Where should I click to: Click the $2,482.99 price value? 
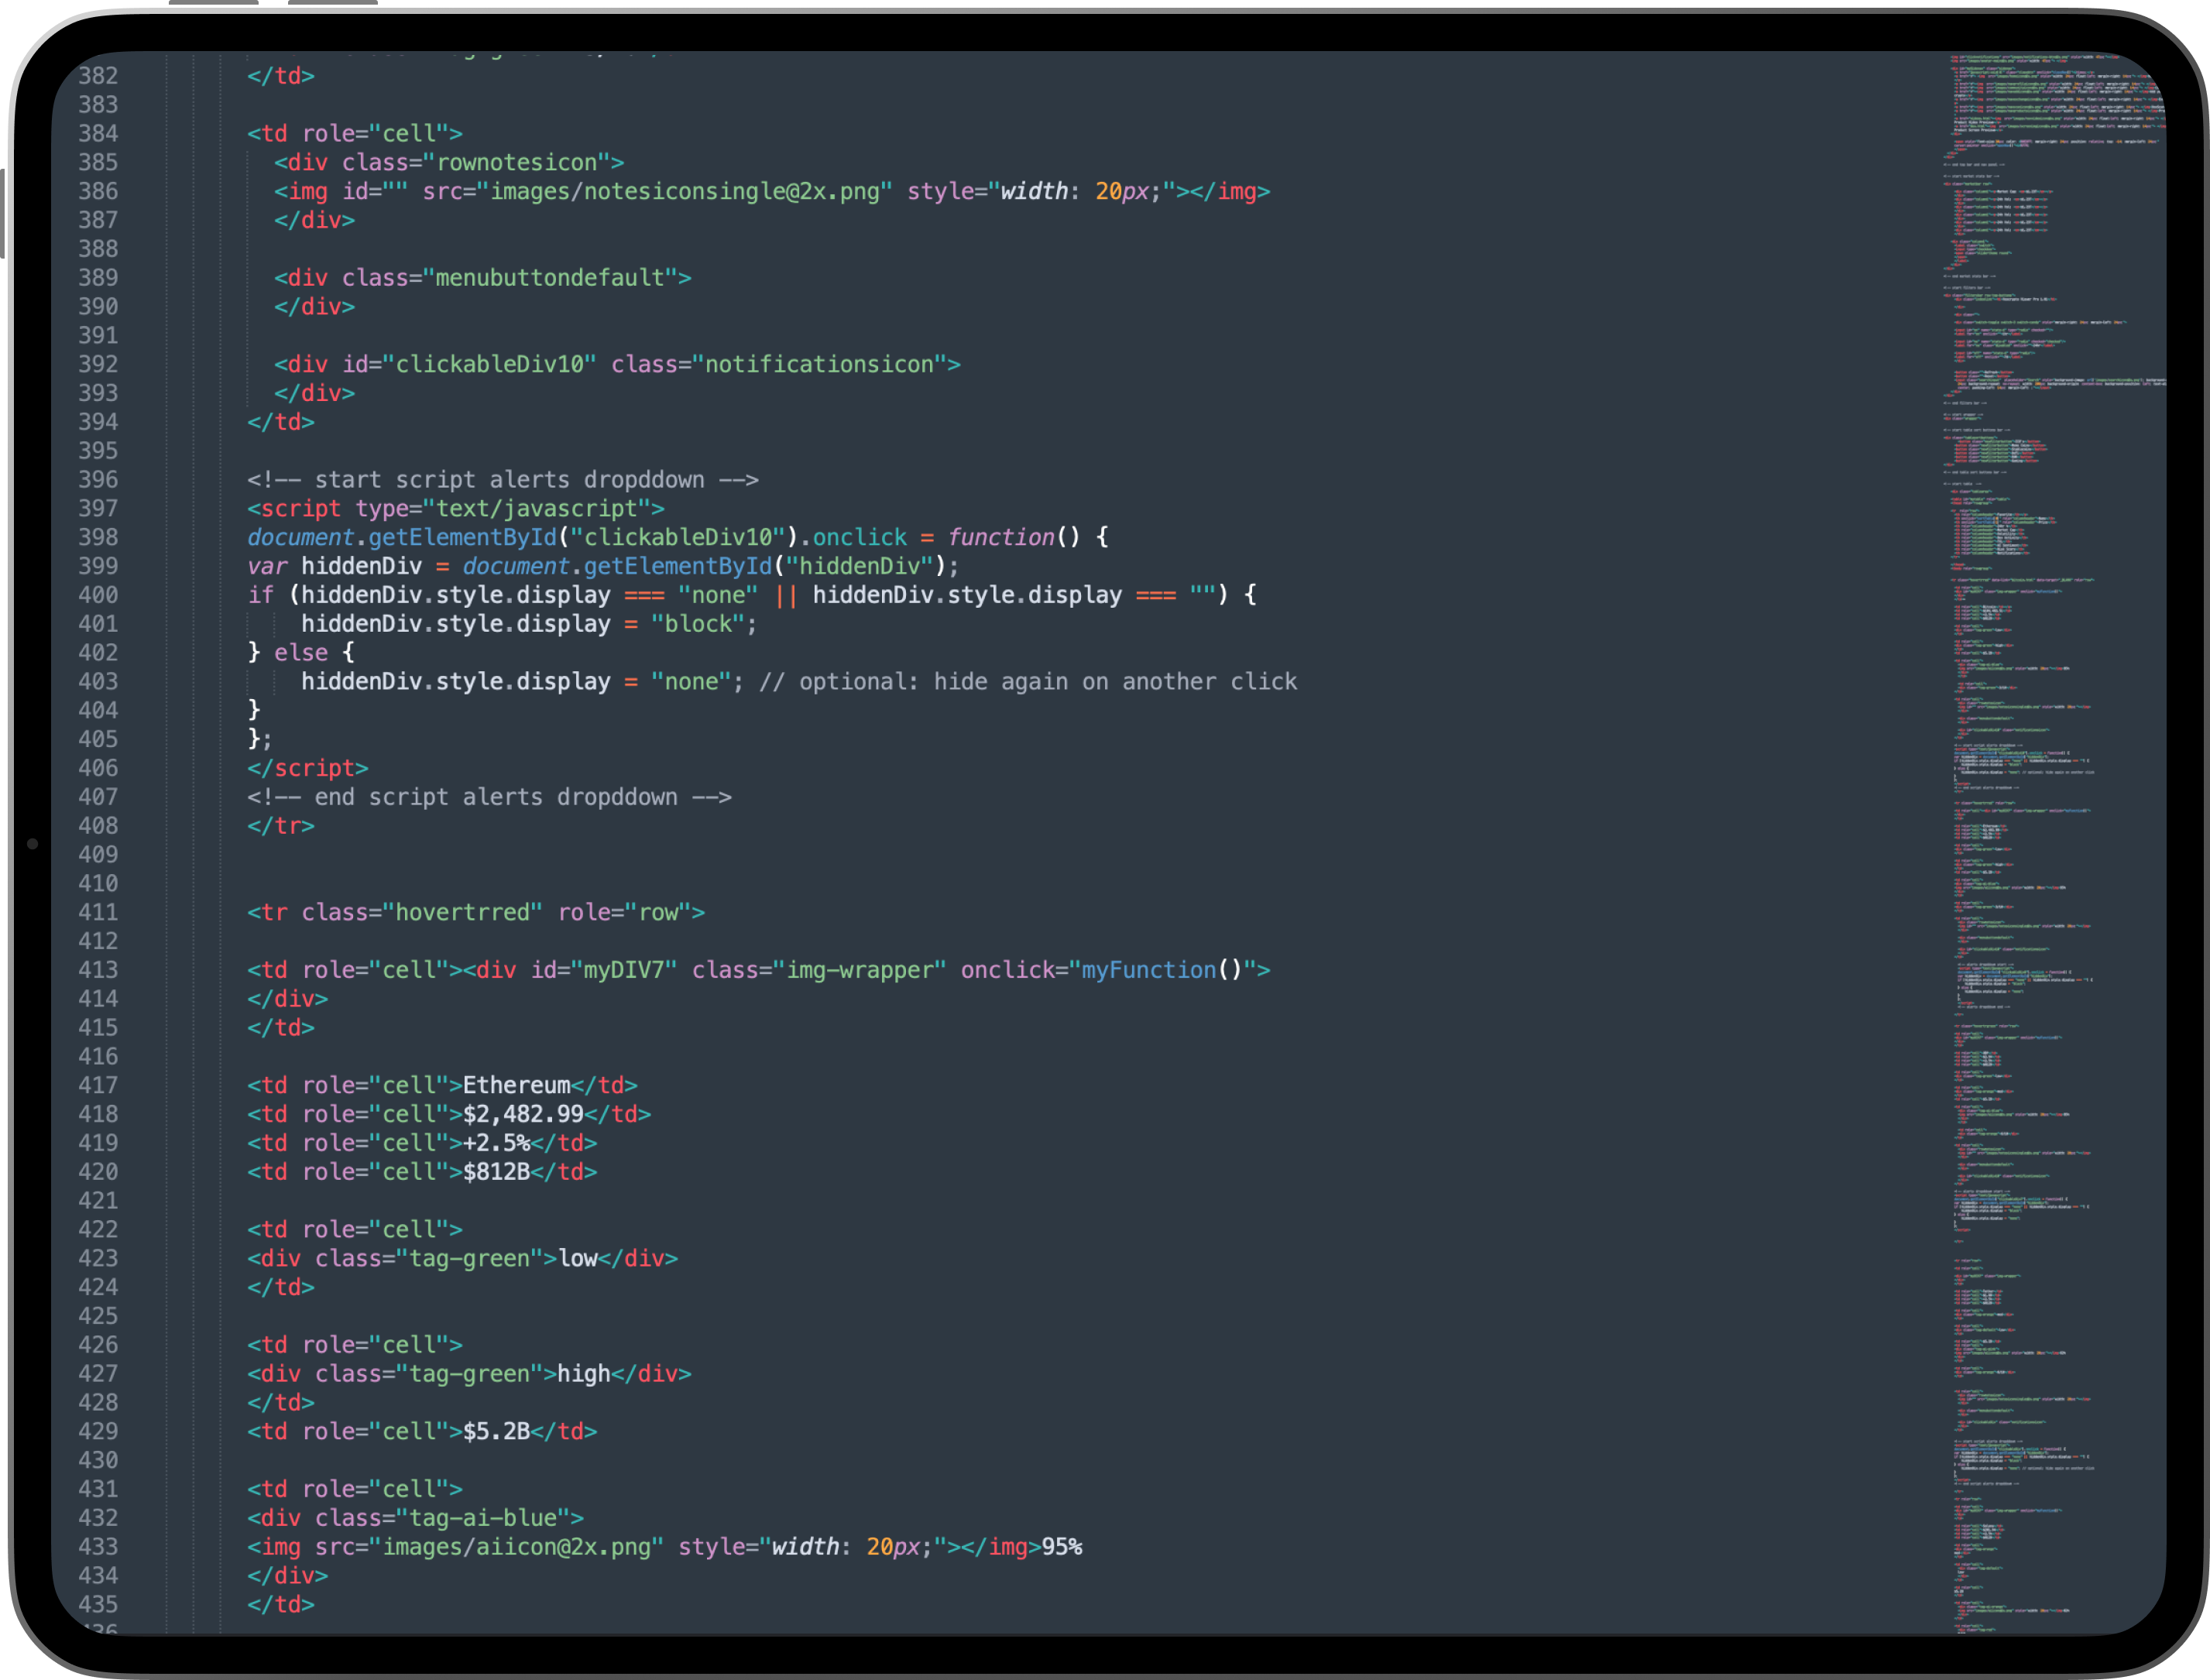point(523,1114)
